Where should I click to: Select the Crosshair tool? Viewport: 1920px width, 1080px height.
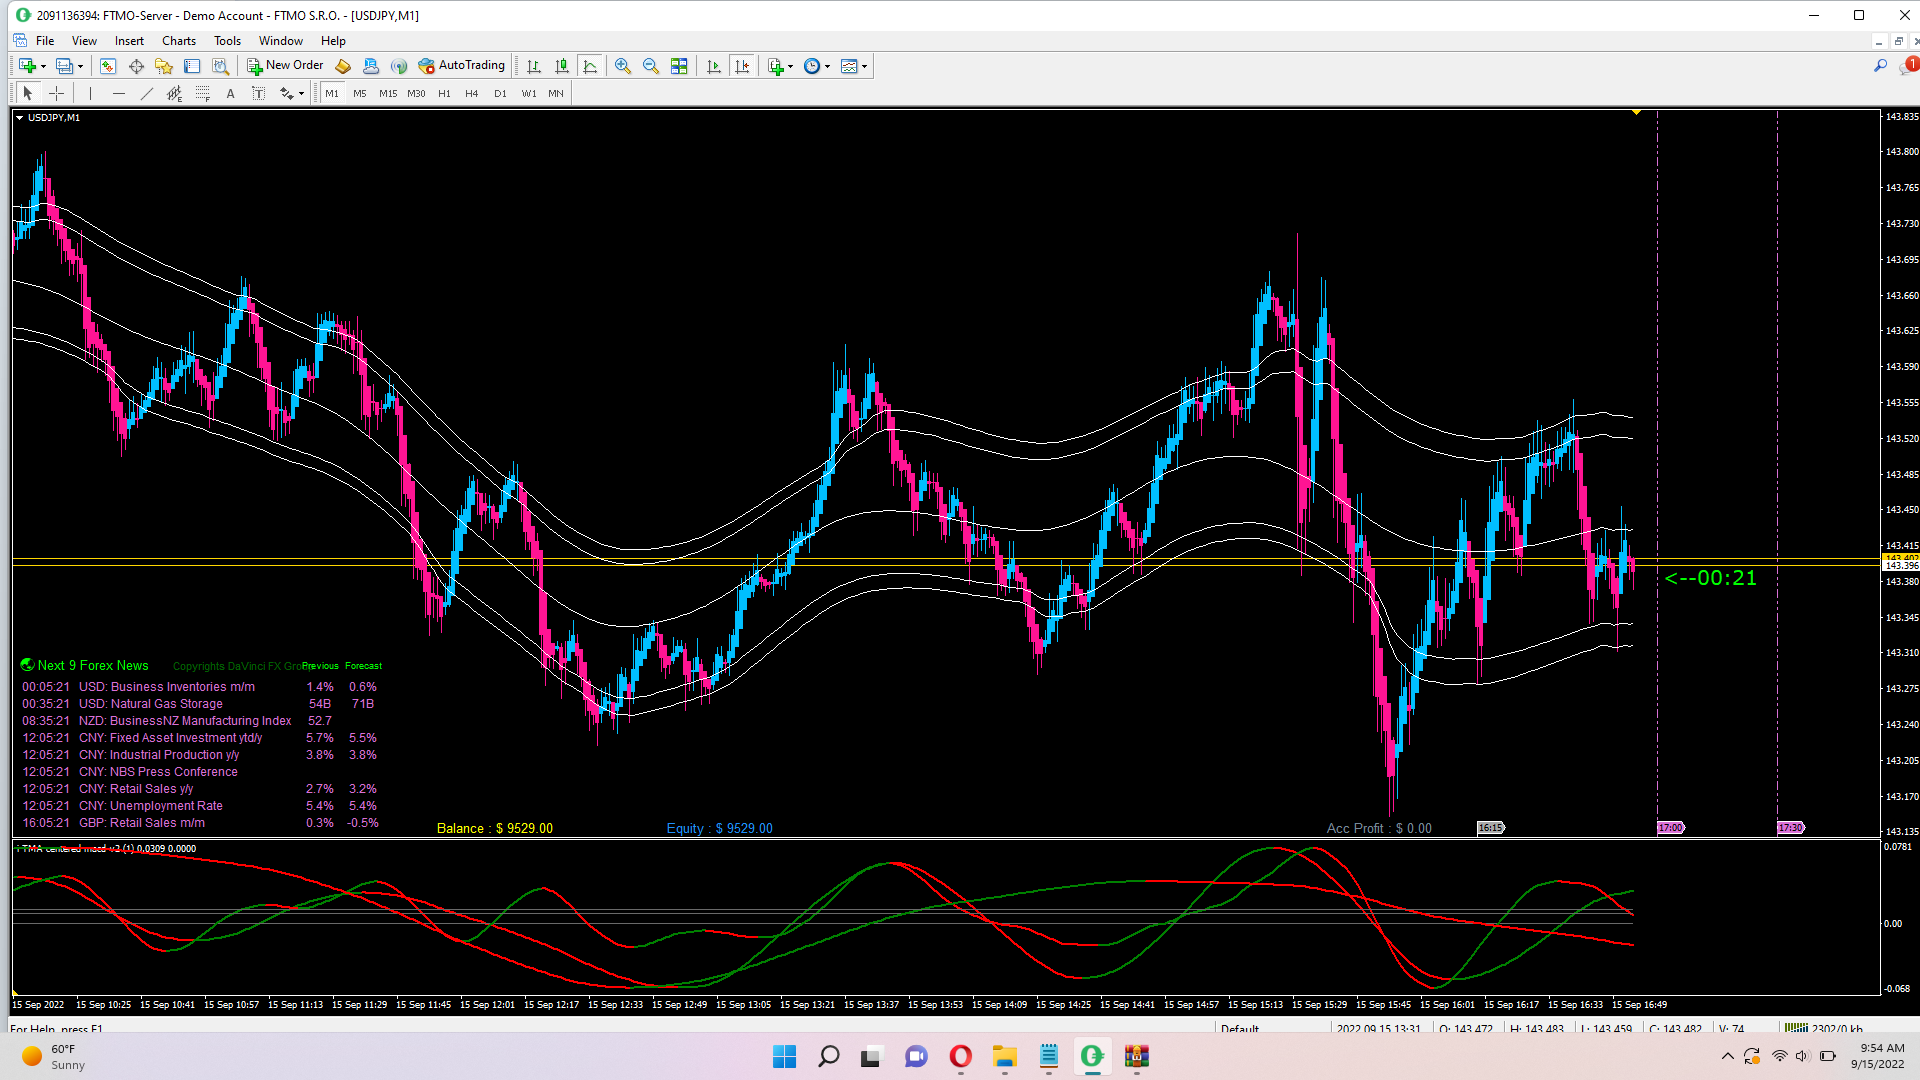[x=57, y=93]
